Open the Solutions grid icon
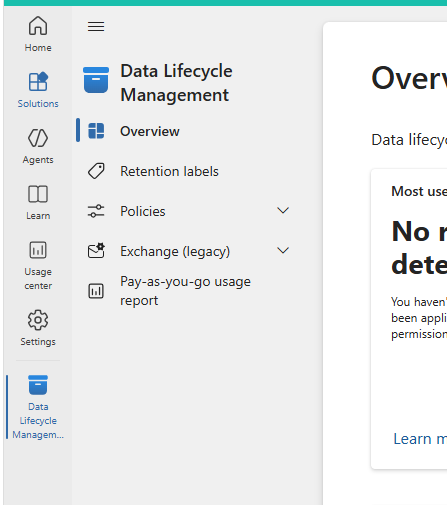Image resolution: width=447 pixels, height=505 pixels. pyautogui.click(x=38, y=82)
